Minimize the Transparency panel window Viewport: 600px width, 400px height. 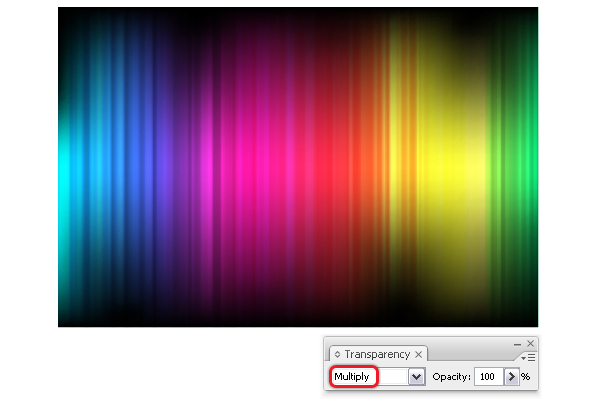click(517, 344)
